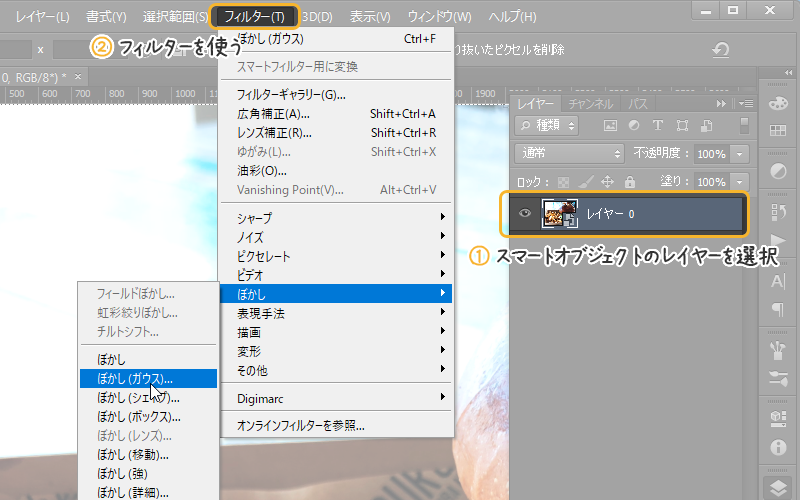Collapse panel dock with double-arrow icon
The image size is (800, 500).
click(x=789, y=73)
